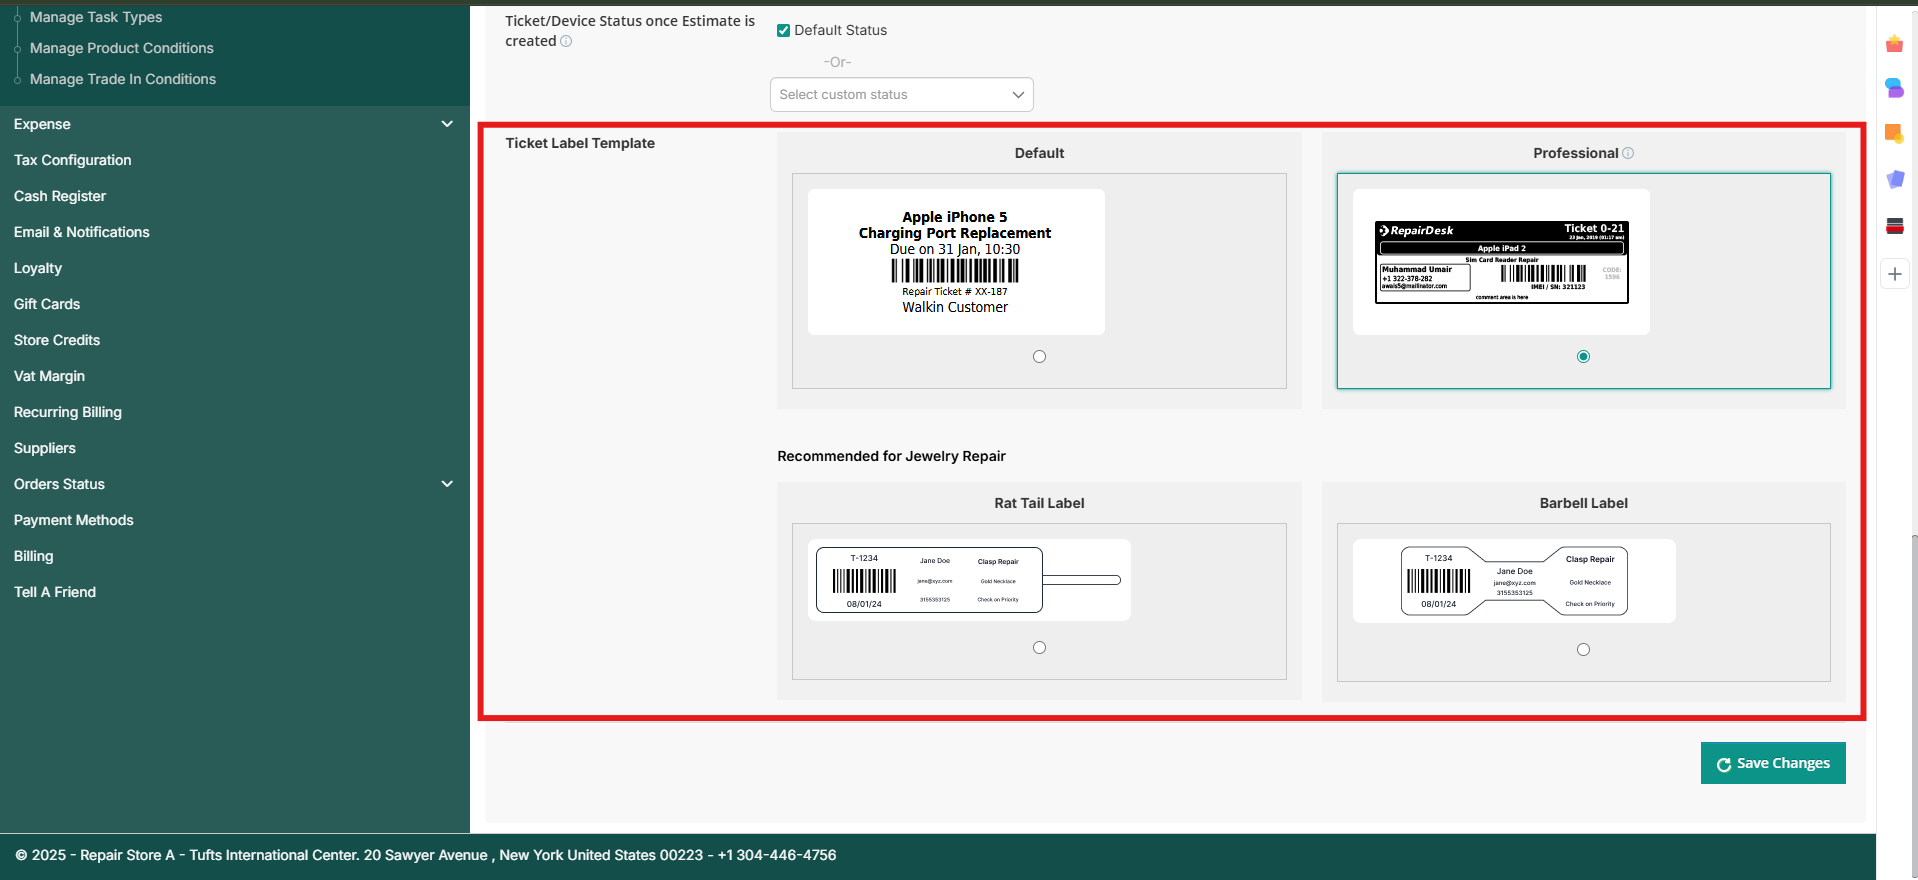Click the plus add button in sidebar
The height and width of the screenshot is (880, 1918).
coord(1895,274)
